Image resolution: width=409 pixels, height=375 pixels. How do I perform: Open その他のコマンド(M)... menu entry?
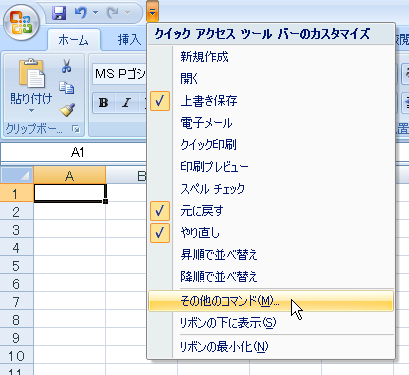(271, 301)
